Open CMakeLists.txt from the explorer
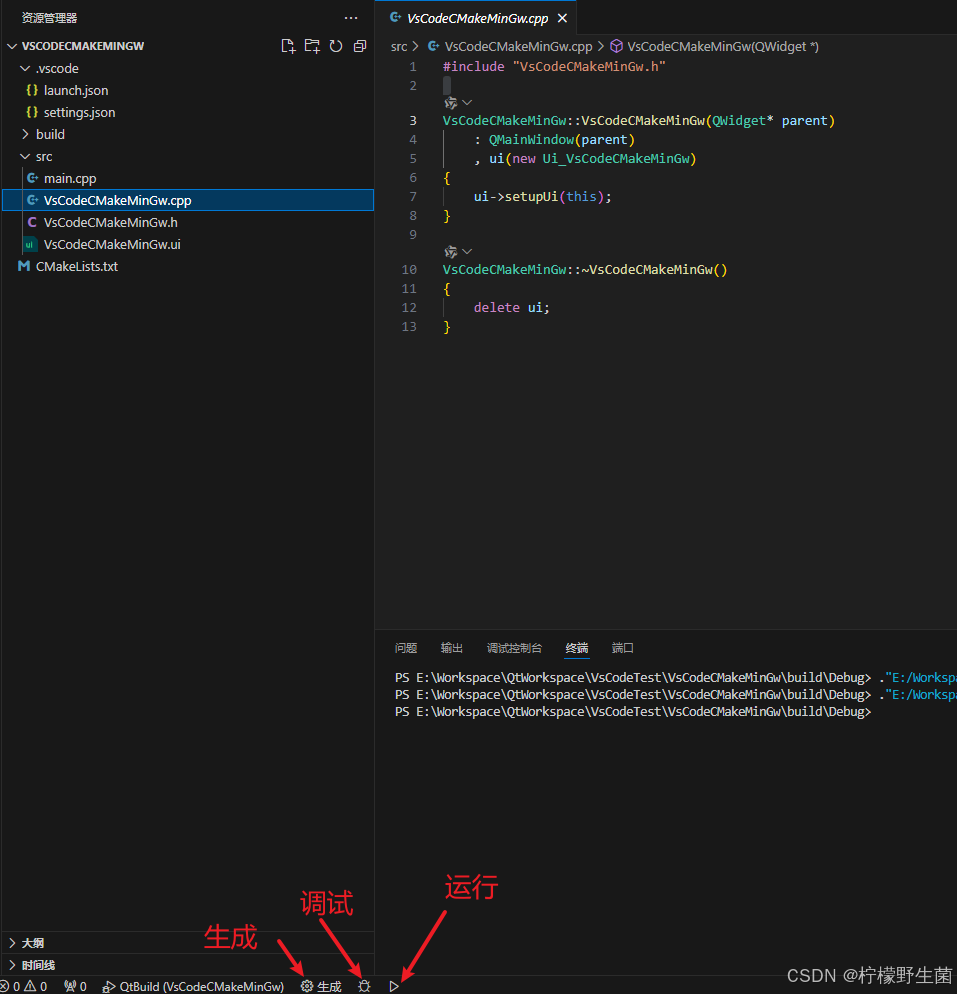957x994 pixels. (76, 266)
